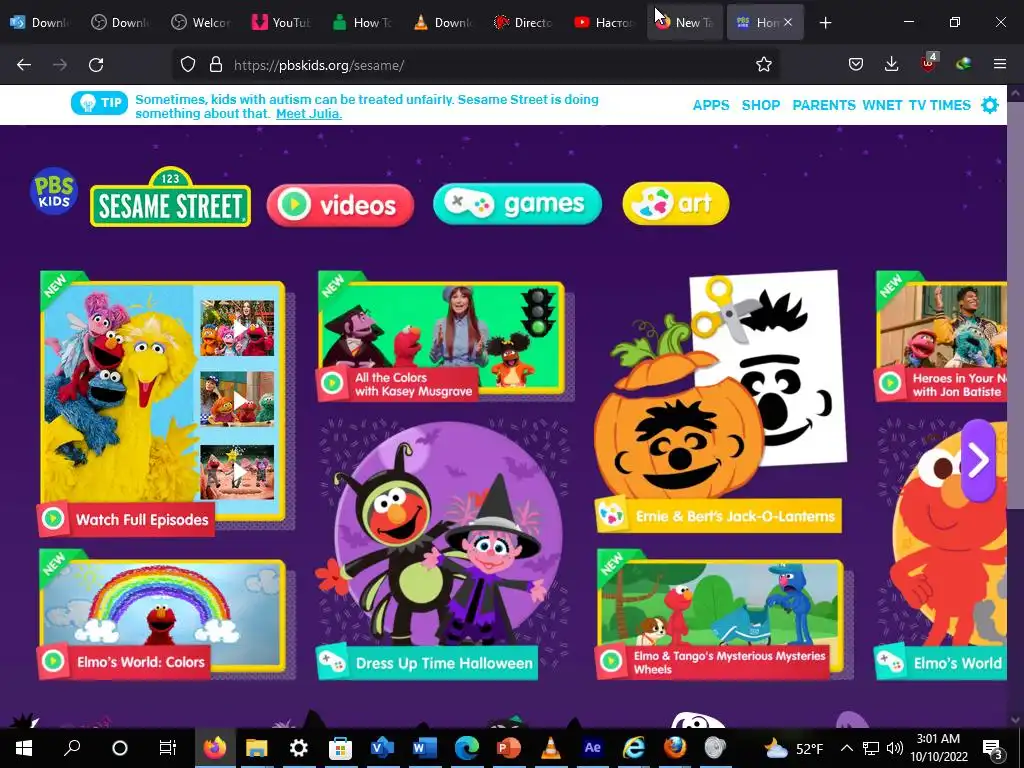Open a new browser tab
The height and width of the screenshot is (768, 1024).
pos(825,23)
